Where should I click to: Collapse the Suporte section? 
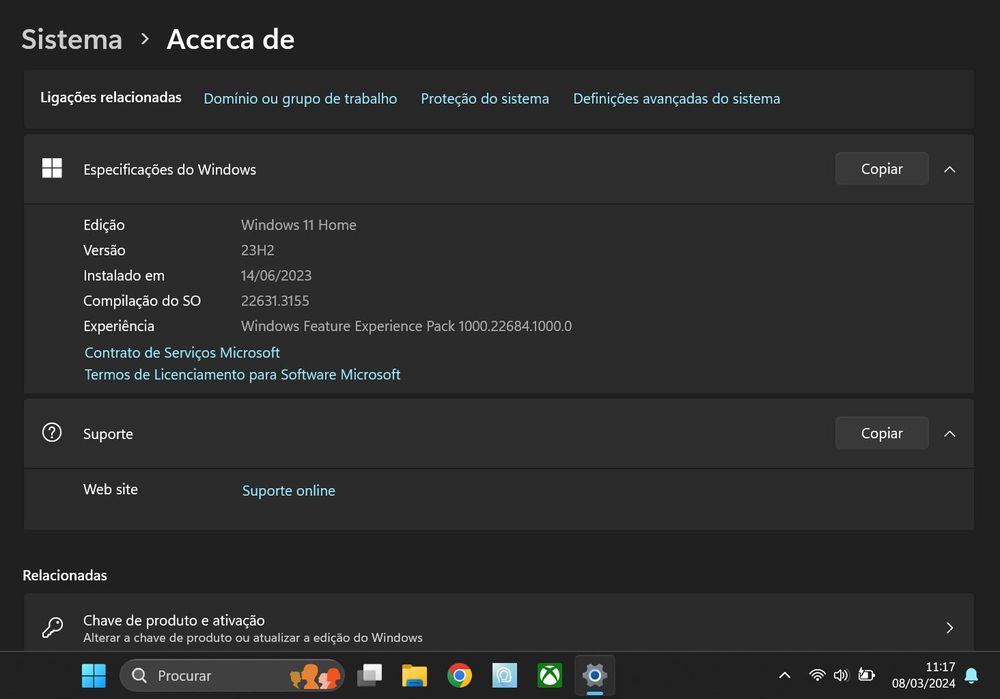point(950,434)
